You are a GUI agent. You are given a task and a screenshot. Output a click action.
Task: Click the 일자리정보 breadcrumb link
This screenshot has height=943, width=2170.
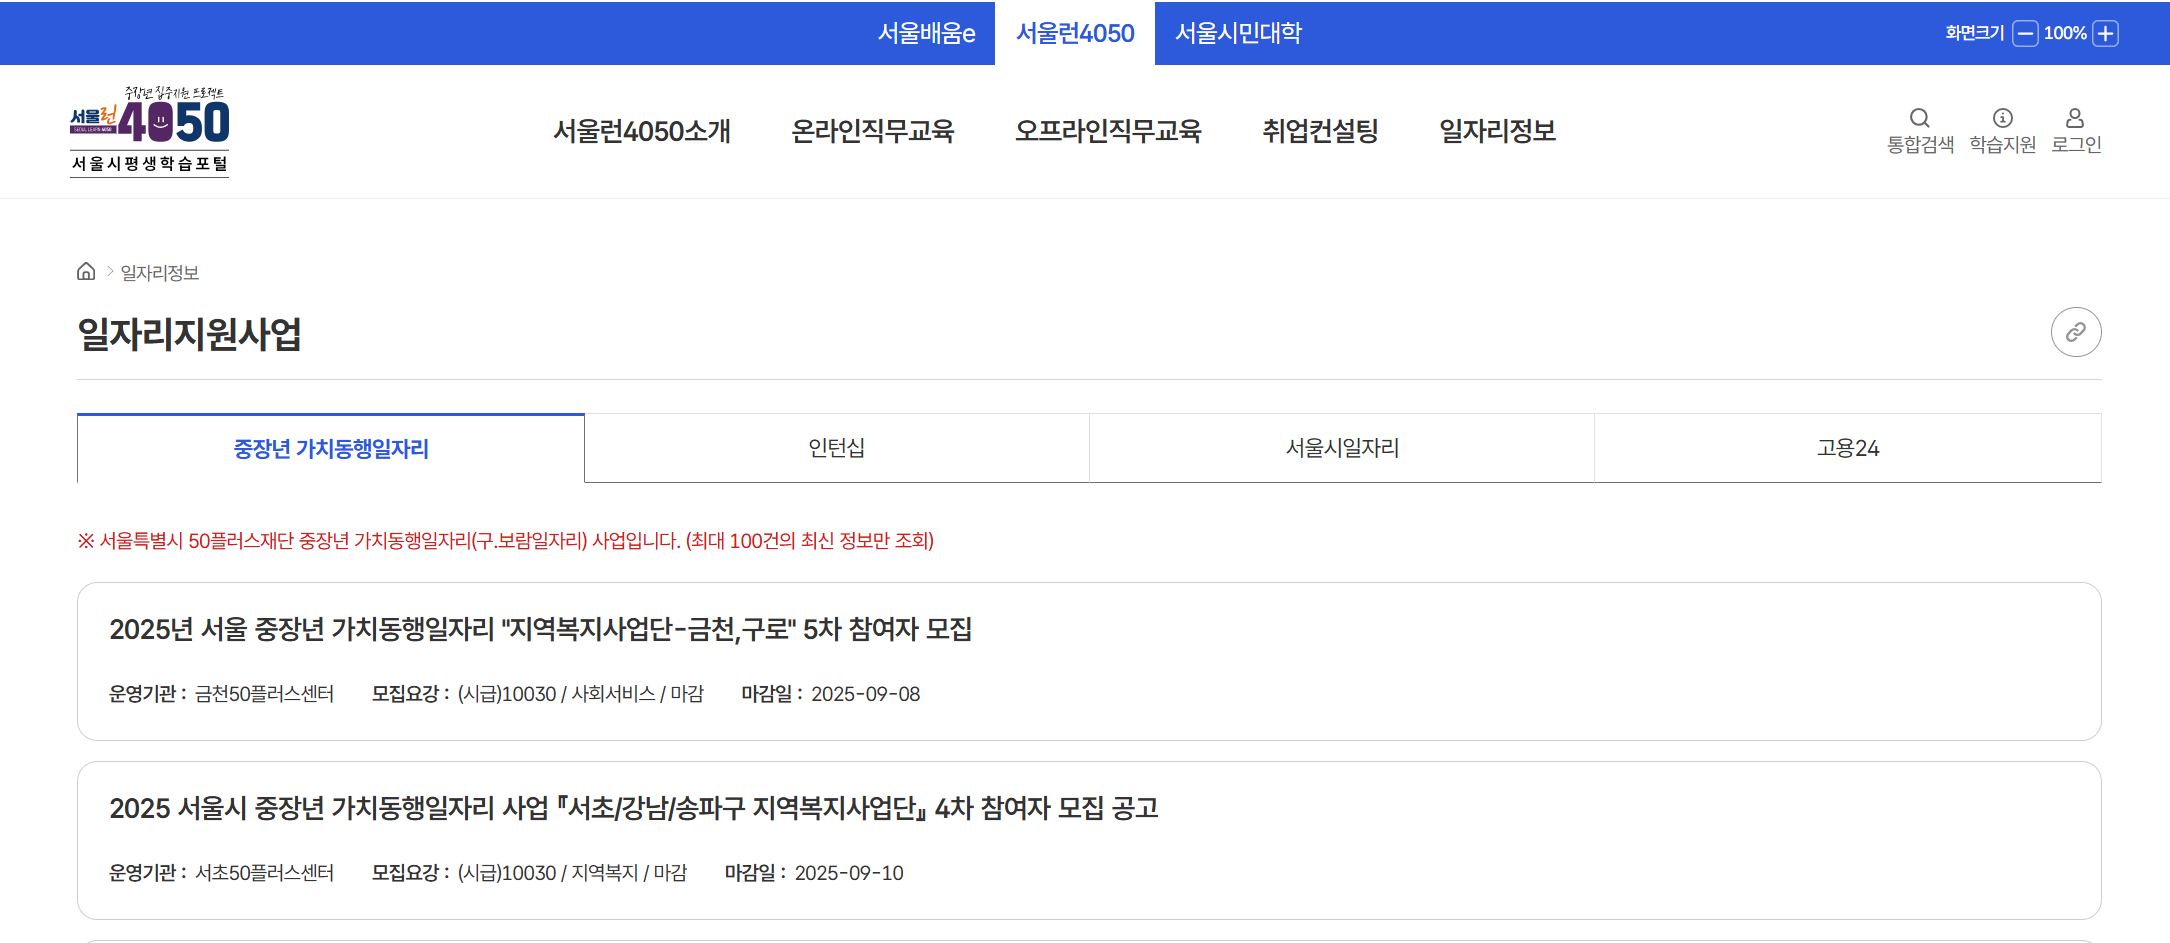[x=160, y=272]
